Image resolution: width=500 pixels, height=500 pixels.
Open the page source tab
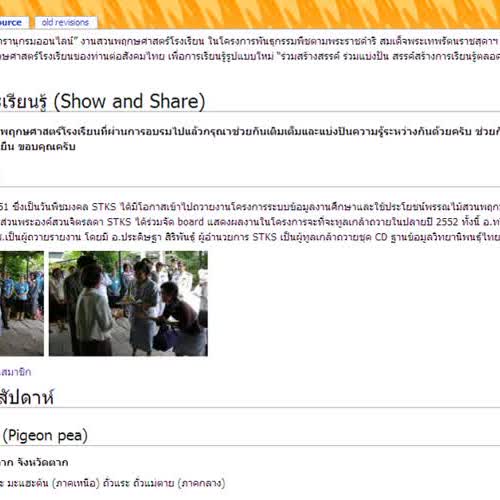13,22
